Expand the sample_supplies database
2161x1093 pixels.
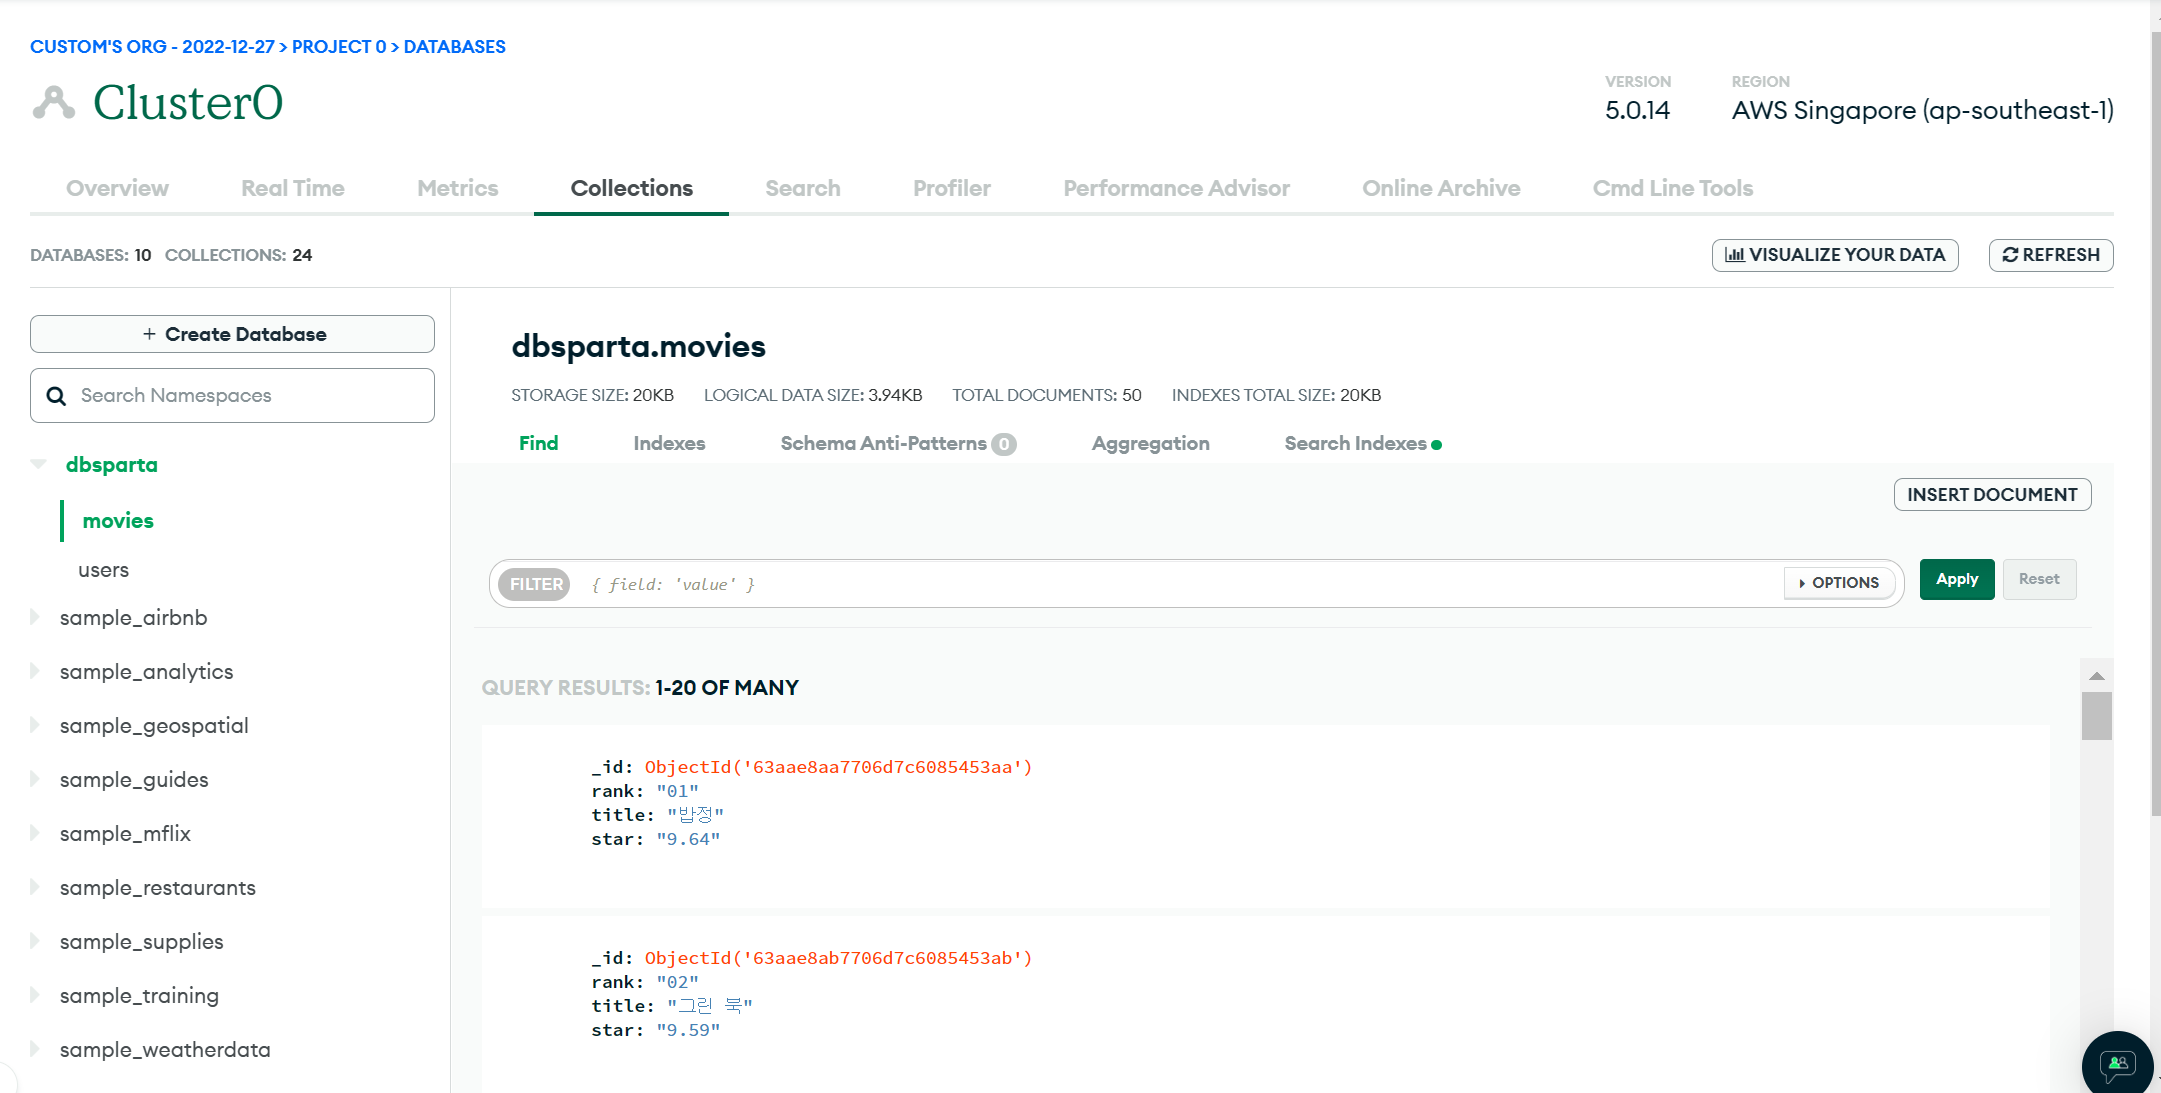pyautogui.click(x=35, y=941)
